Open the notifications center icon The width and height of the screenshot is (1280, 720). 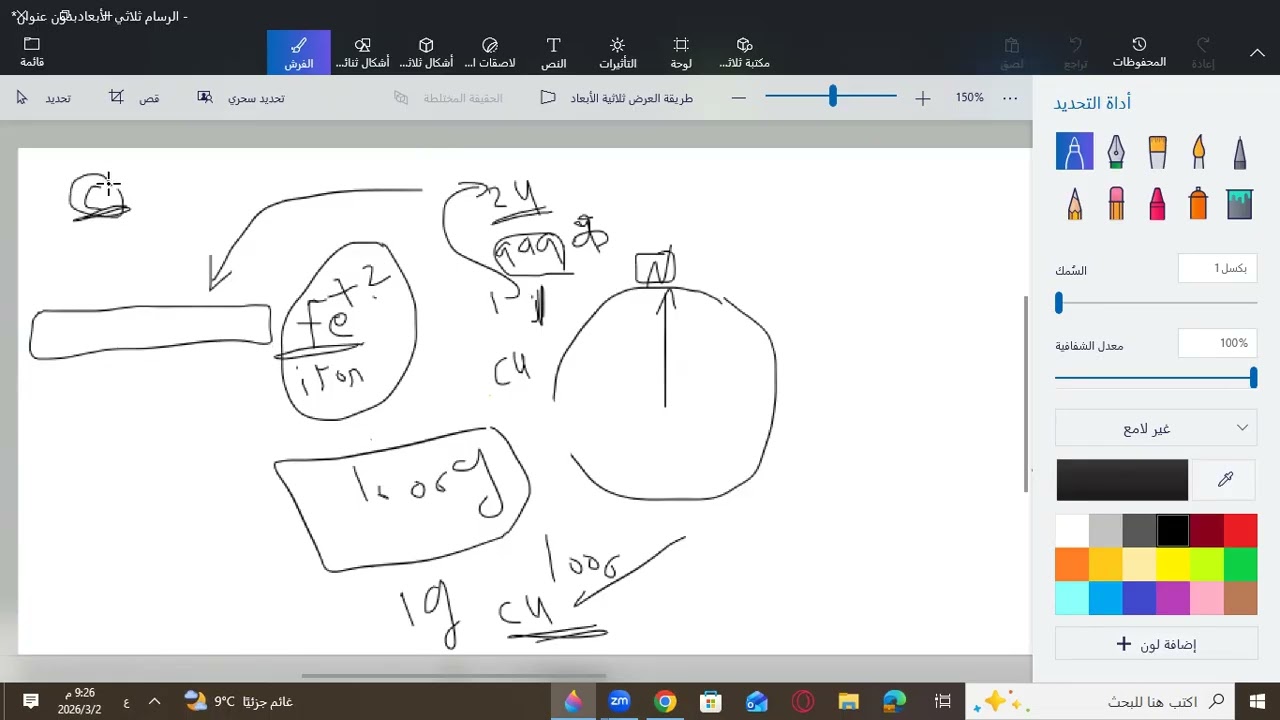click(x=30, y=701)
